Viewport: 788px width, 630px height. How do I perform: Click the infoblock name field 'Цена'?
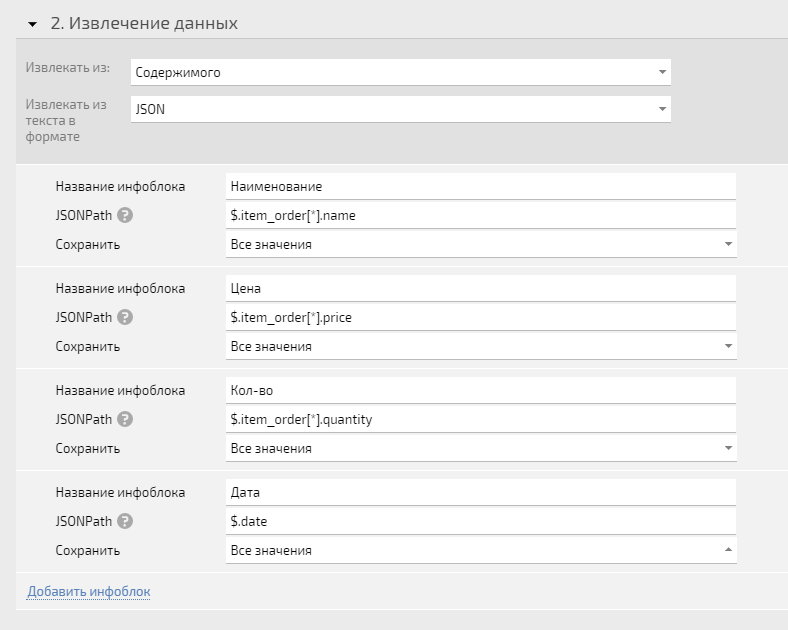coord(481,288)
